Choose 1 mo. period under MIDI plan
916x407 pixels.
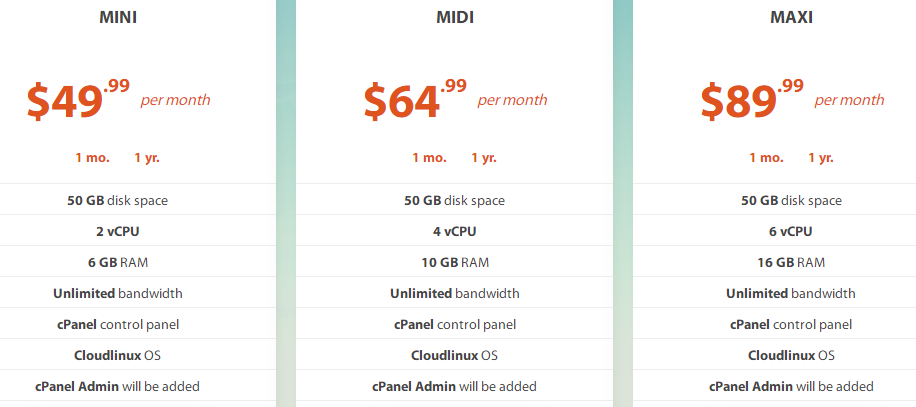pyautogui.click(x=429, y=158)
